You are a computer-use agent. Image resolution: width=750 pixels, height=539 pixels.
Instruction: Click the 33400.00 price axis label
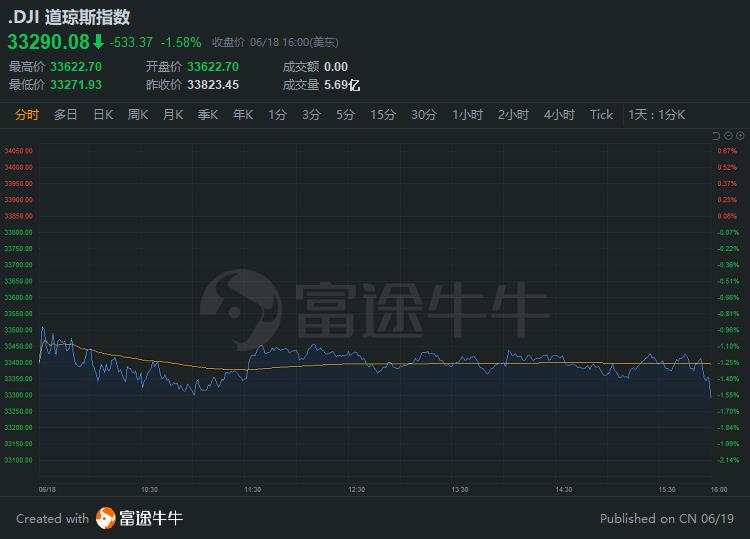[x=19, y=363]
